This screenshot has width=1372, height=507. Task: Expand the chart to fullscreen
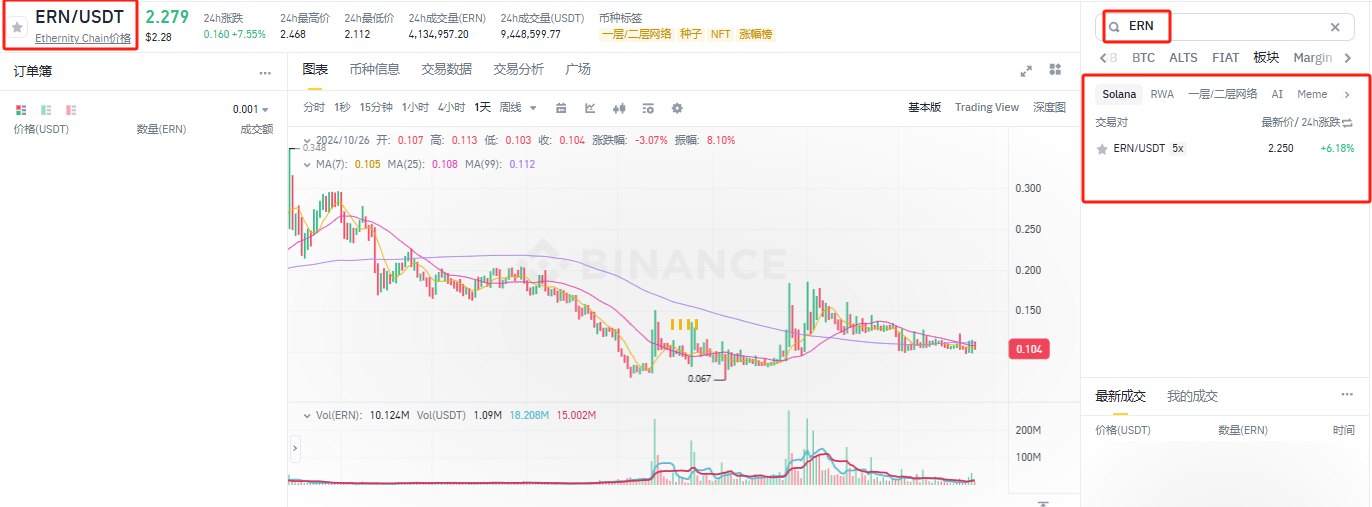(x=1026, y=71)
